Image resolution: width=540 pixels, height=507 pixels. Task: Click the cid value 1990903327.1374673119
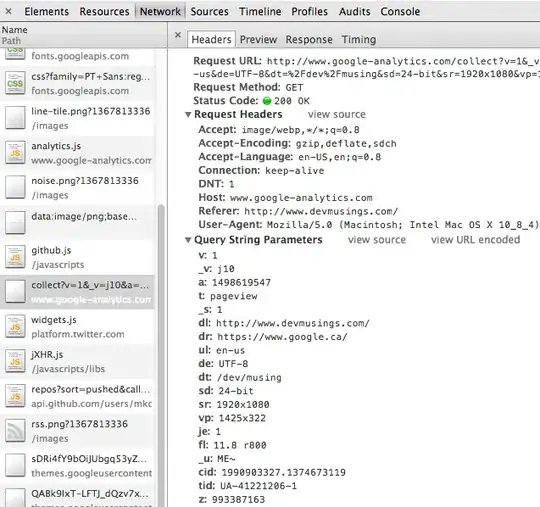pyautogui.click(x=283, y=473)
